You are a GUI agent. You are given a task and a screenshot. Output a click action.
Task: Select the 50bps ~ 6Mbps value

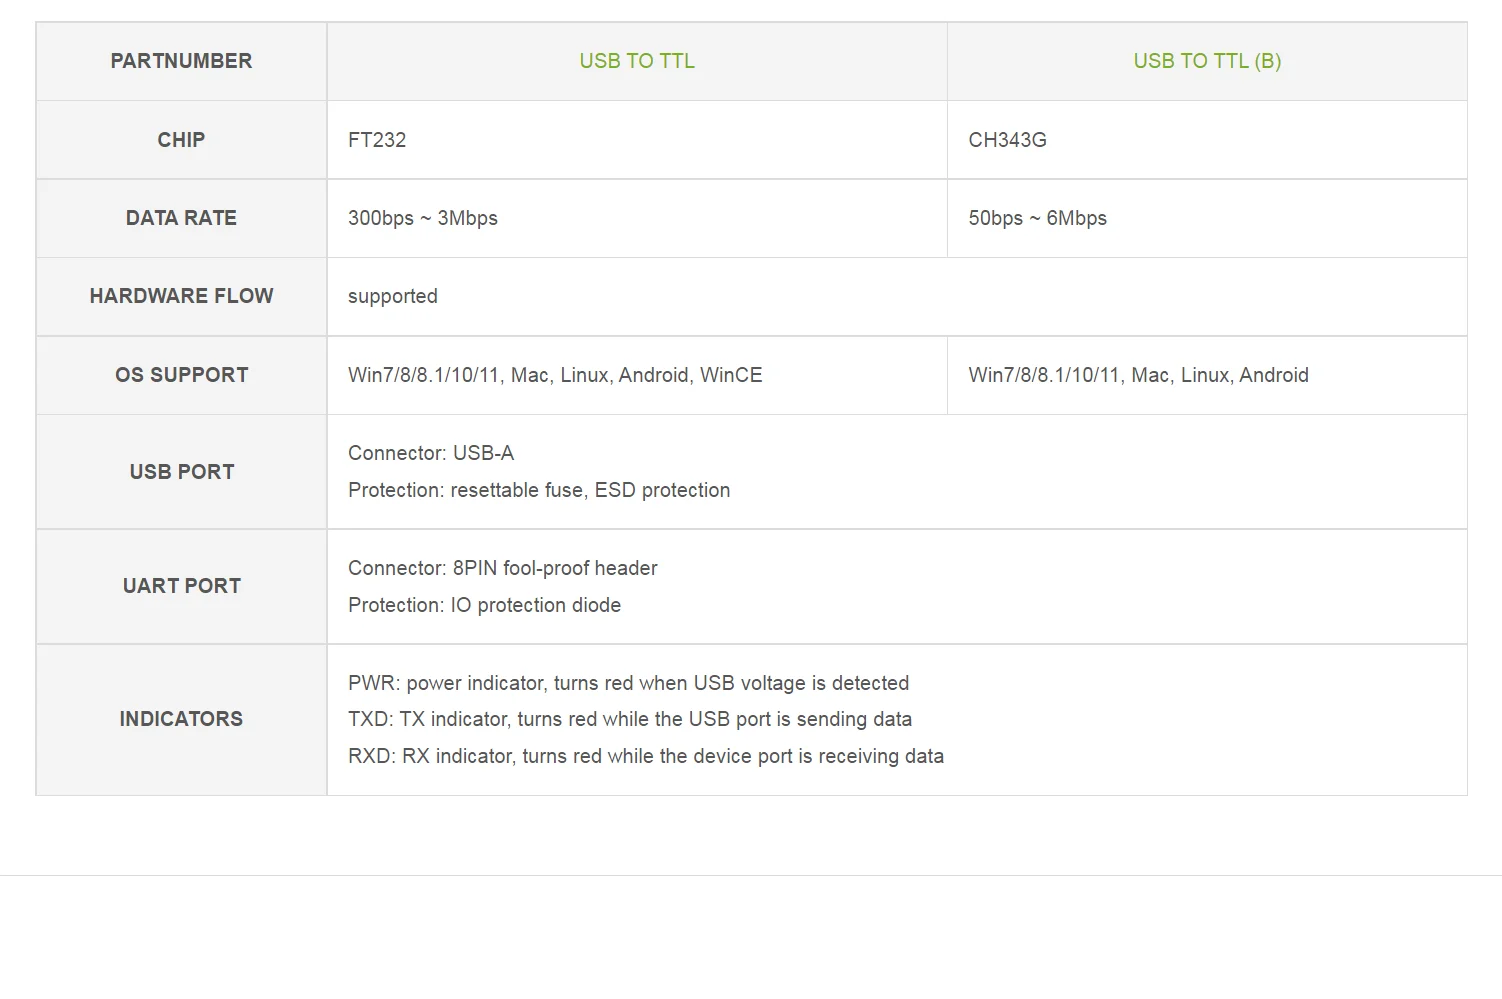point(1037,218)
